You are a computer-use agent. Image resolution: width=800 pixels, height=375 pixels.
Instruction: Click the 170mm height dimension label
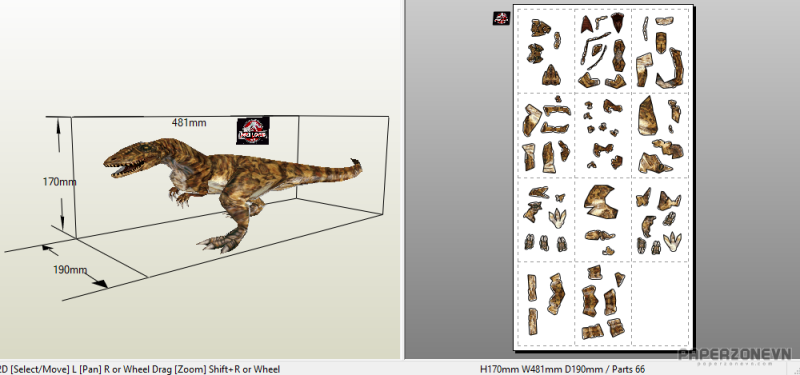pos(59,182)
